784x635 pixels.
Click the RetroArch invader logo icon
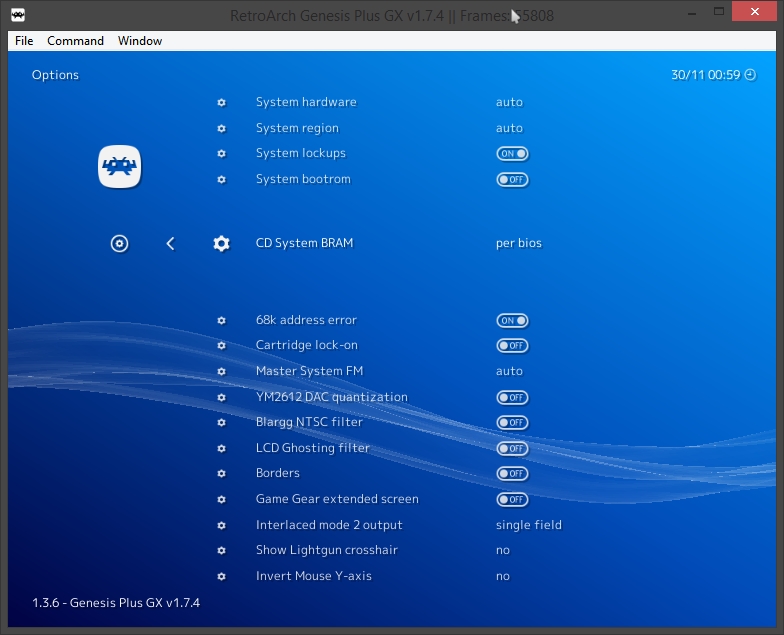(x=120, y=166)
